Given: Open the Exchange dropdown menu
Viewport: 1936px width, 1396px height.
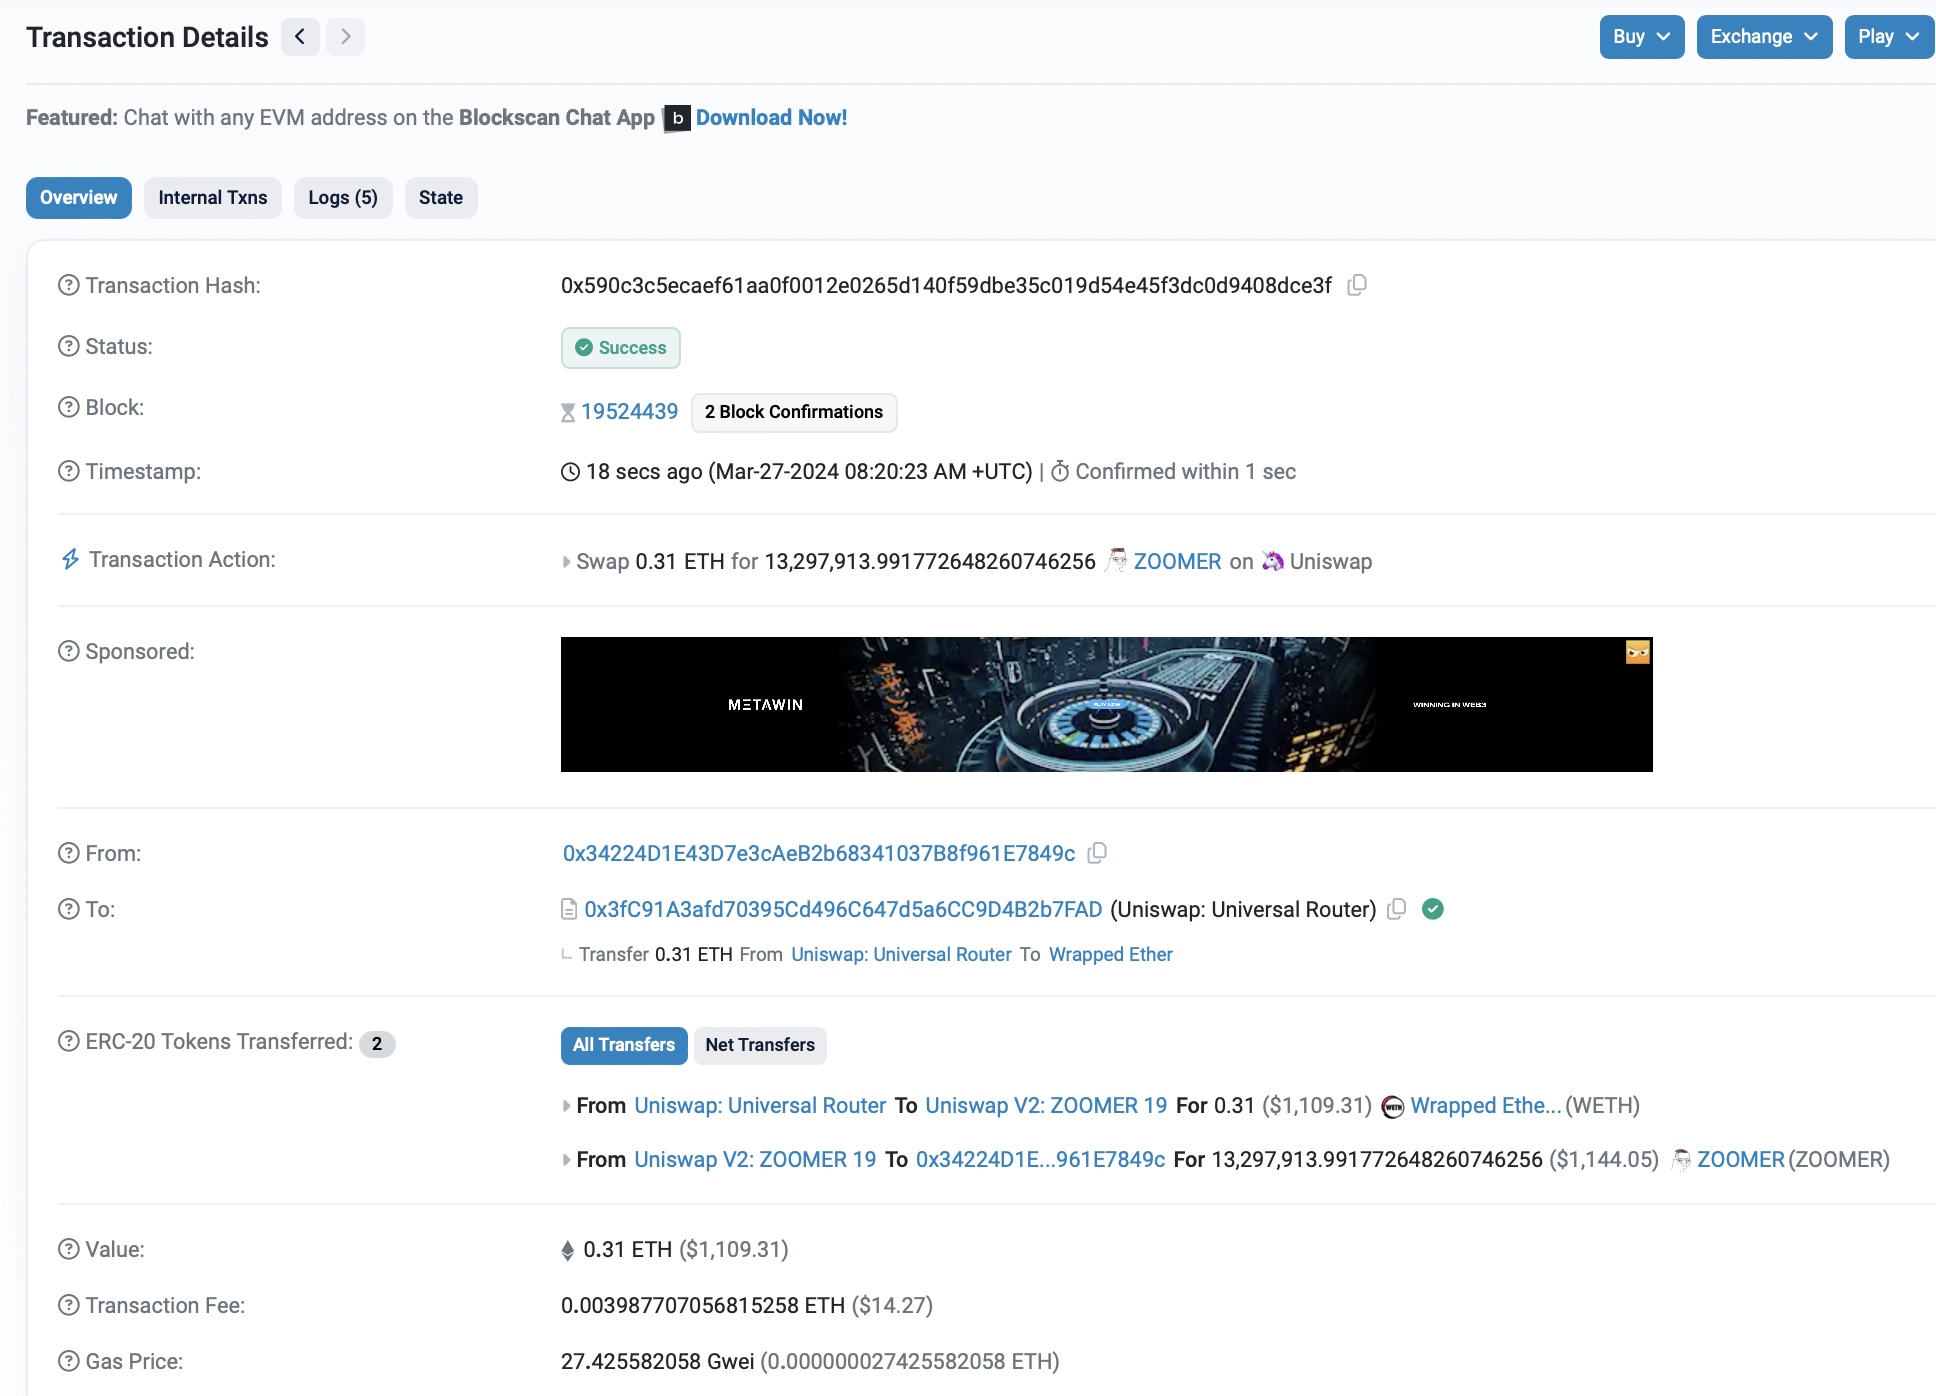Looking at the screenshot, I should click(1763, 37).
